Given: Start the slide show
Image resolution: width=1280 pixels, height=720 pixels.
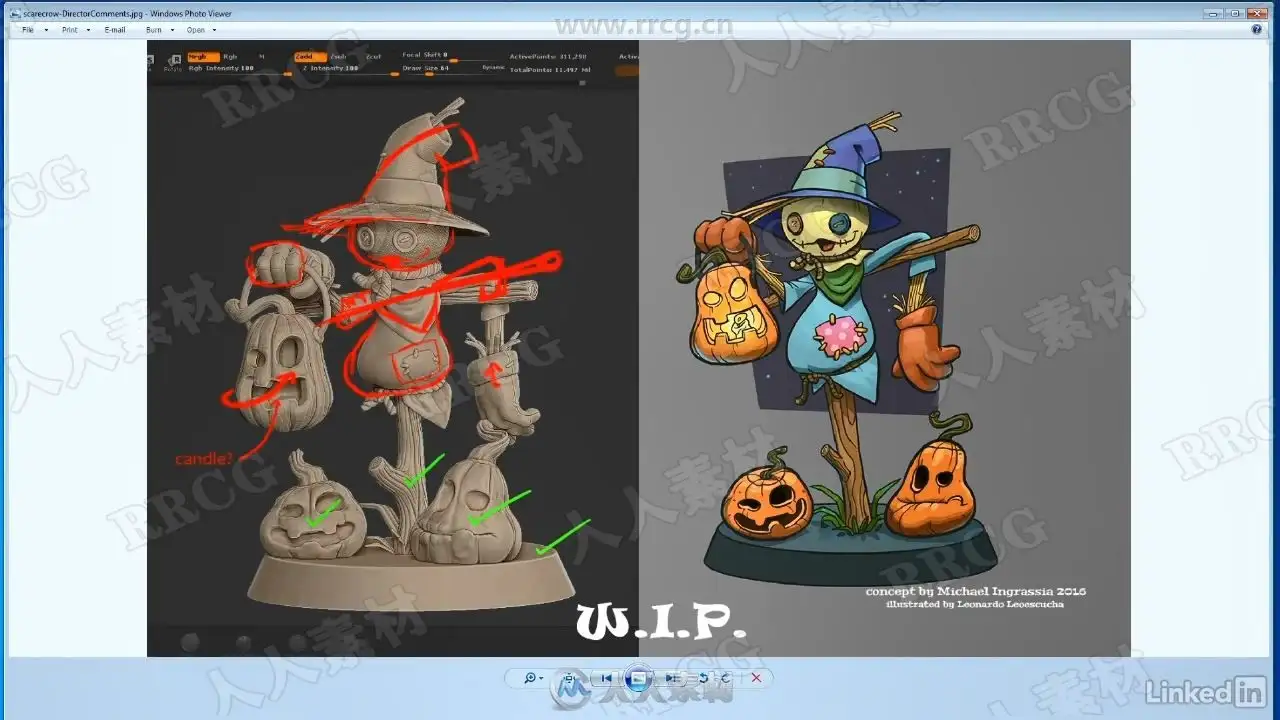Looking at the screenshot, I should pos(638,678).
